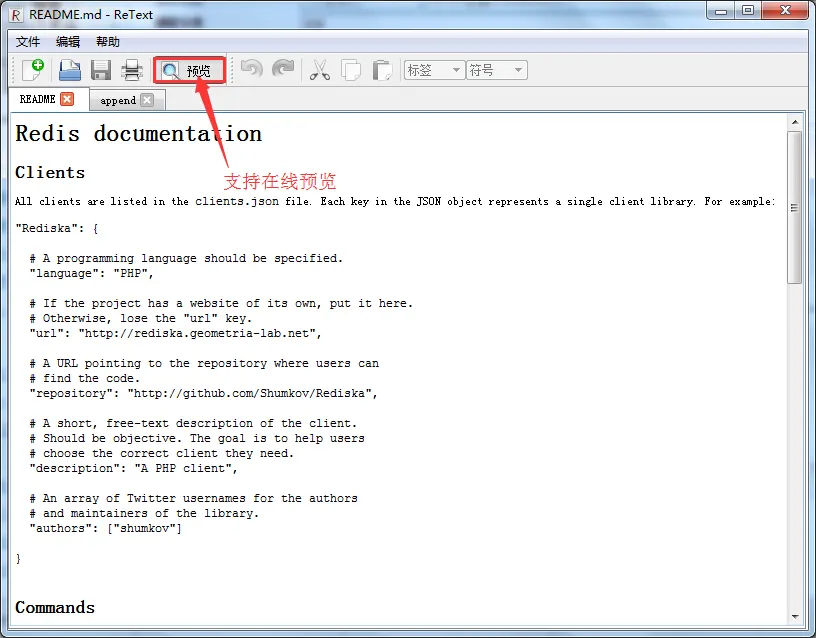816x638 pixels.
Task: Click the line '"description": "A PHP client",'
Action: pyautogui.click(x=133, y=468)
